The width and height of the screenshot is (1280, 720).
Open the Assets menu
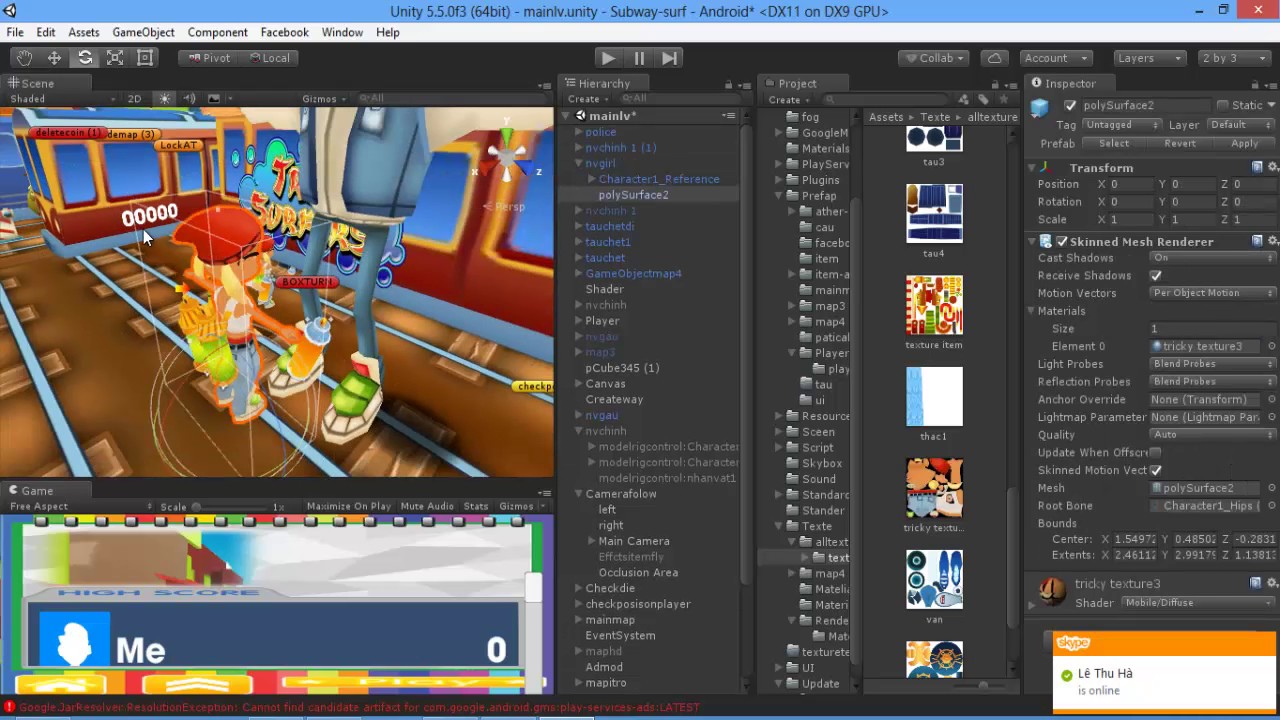tap(83, 32)
